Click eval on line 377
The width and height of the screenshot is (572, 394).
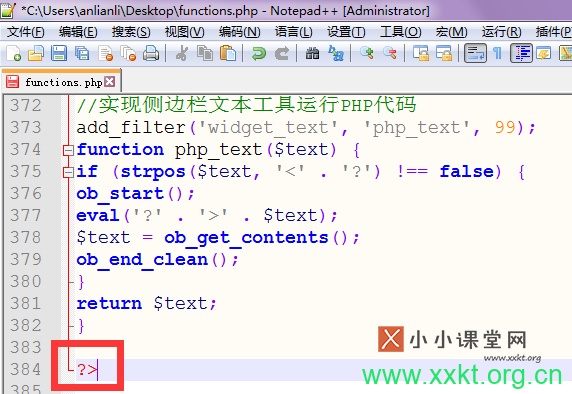98,216
